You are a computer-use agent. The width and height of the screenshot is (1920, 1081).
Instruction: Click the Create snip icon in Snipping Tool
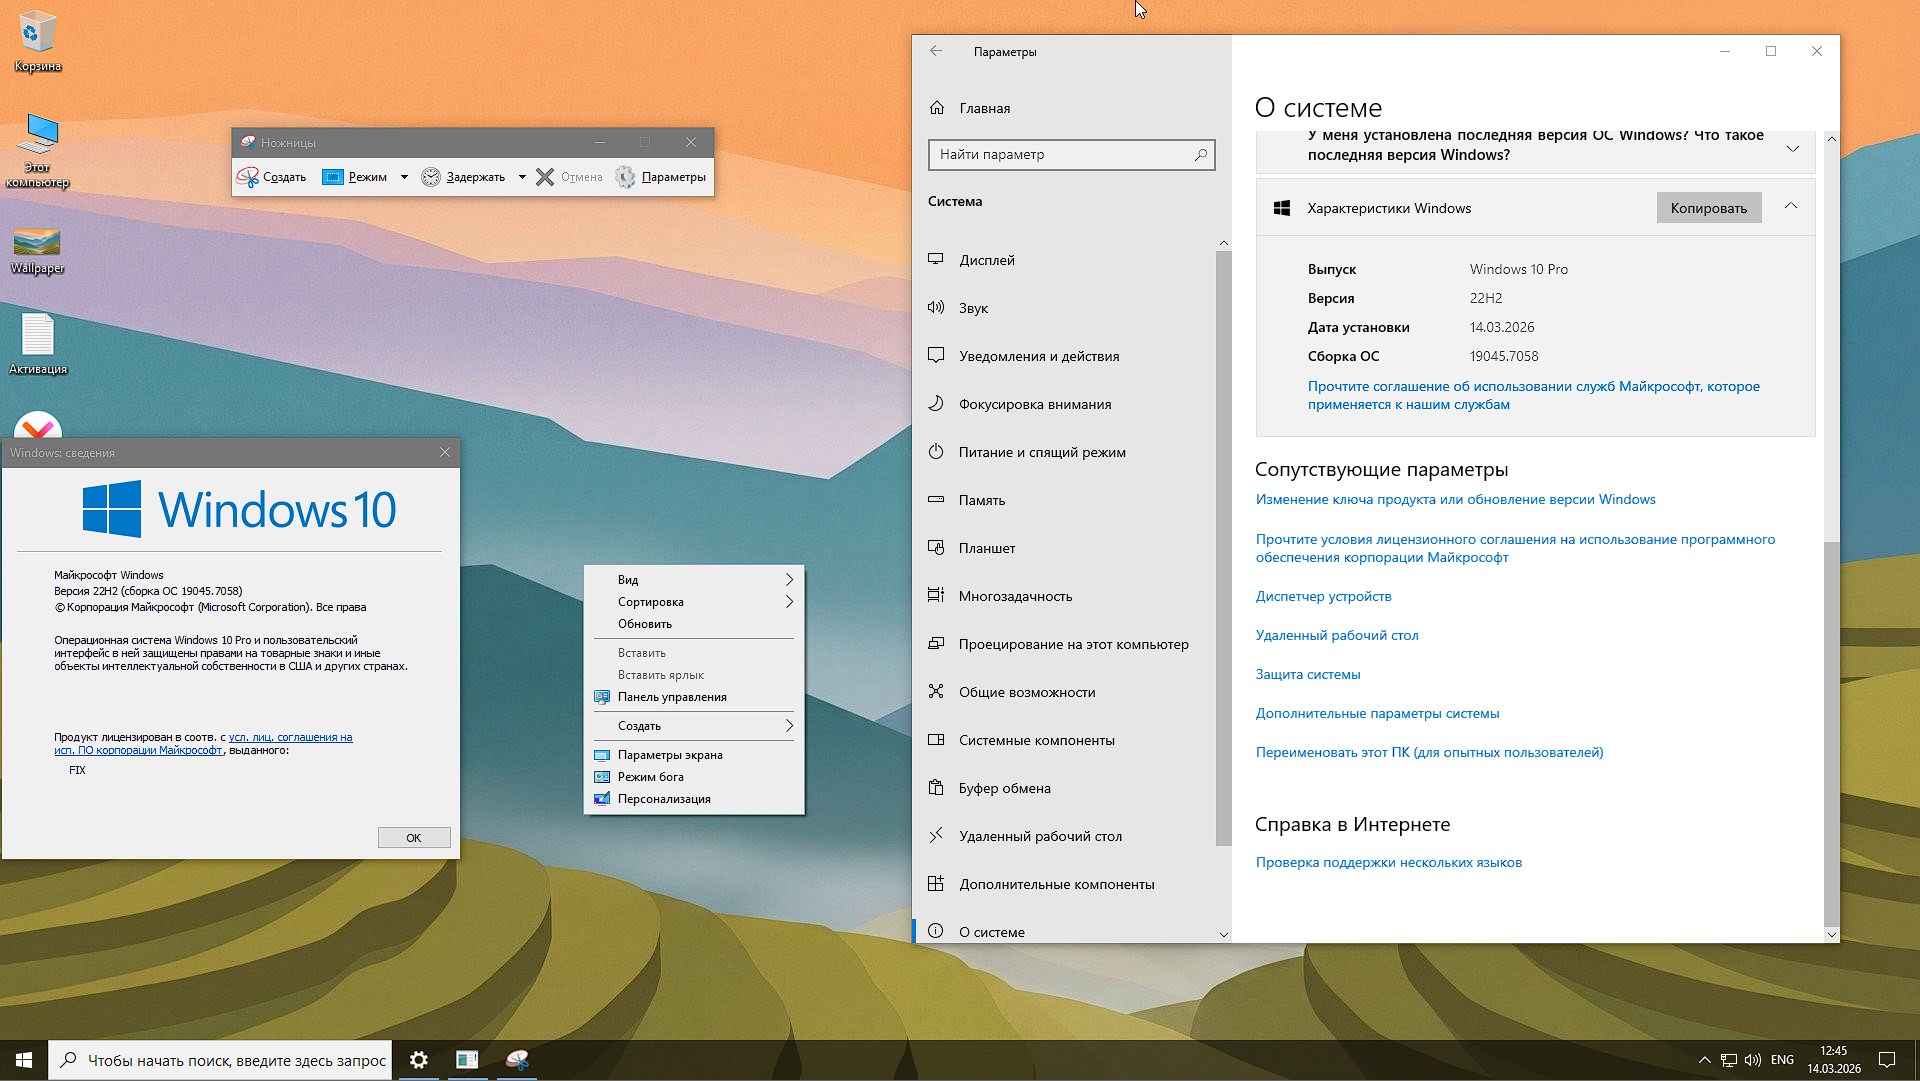248,177
